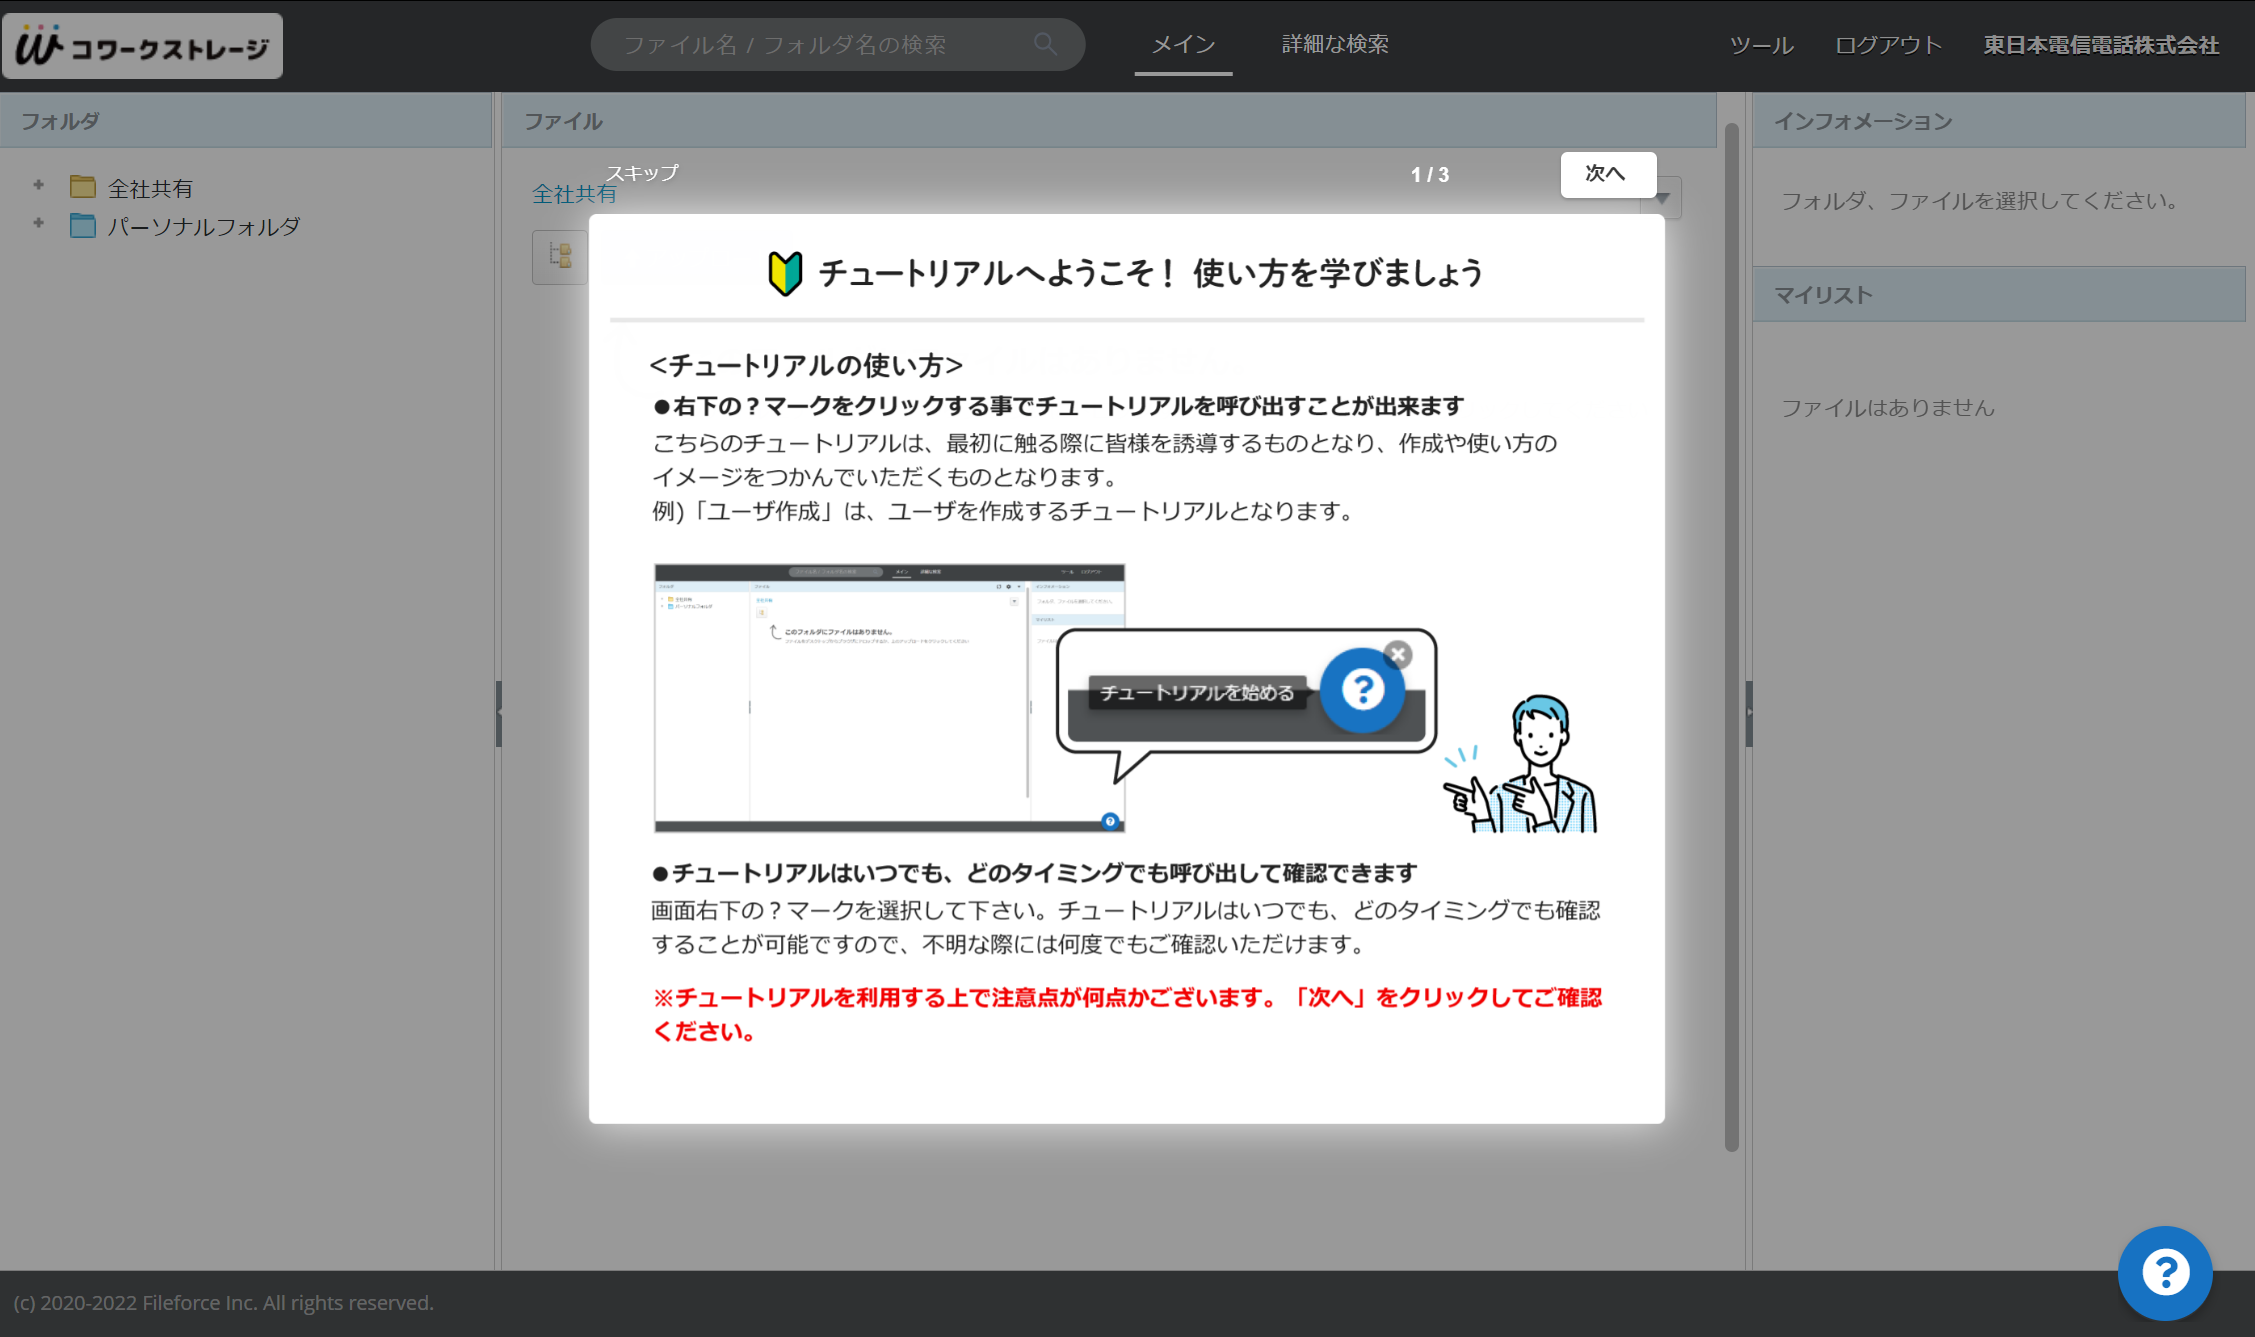Open the blue help question mark button
The image size is (2255, 1337).
tap(2165, 1273)
